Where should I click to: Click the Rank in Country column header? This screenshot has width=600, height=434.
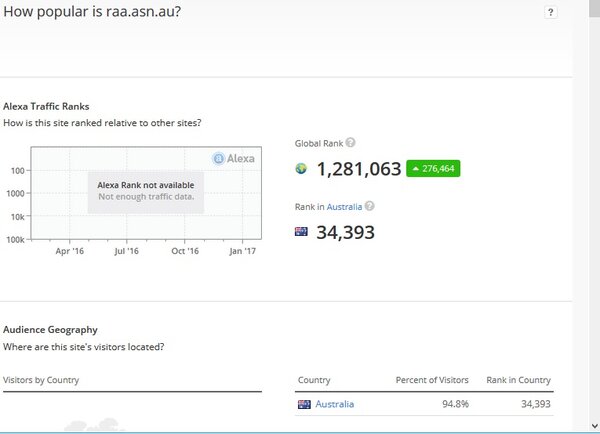(x=519, y=380)
